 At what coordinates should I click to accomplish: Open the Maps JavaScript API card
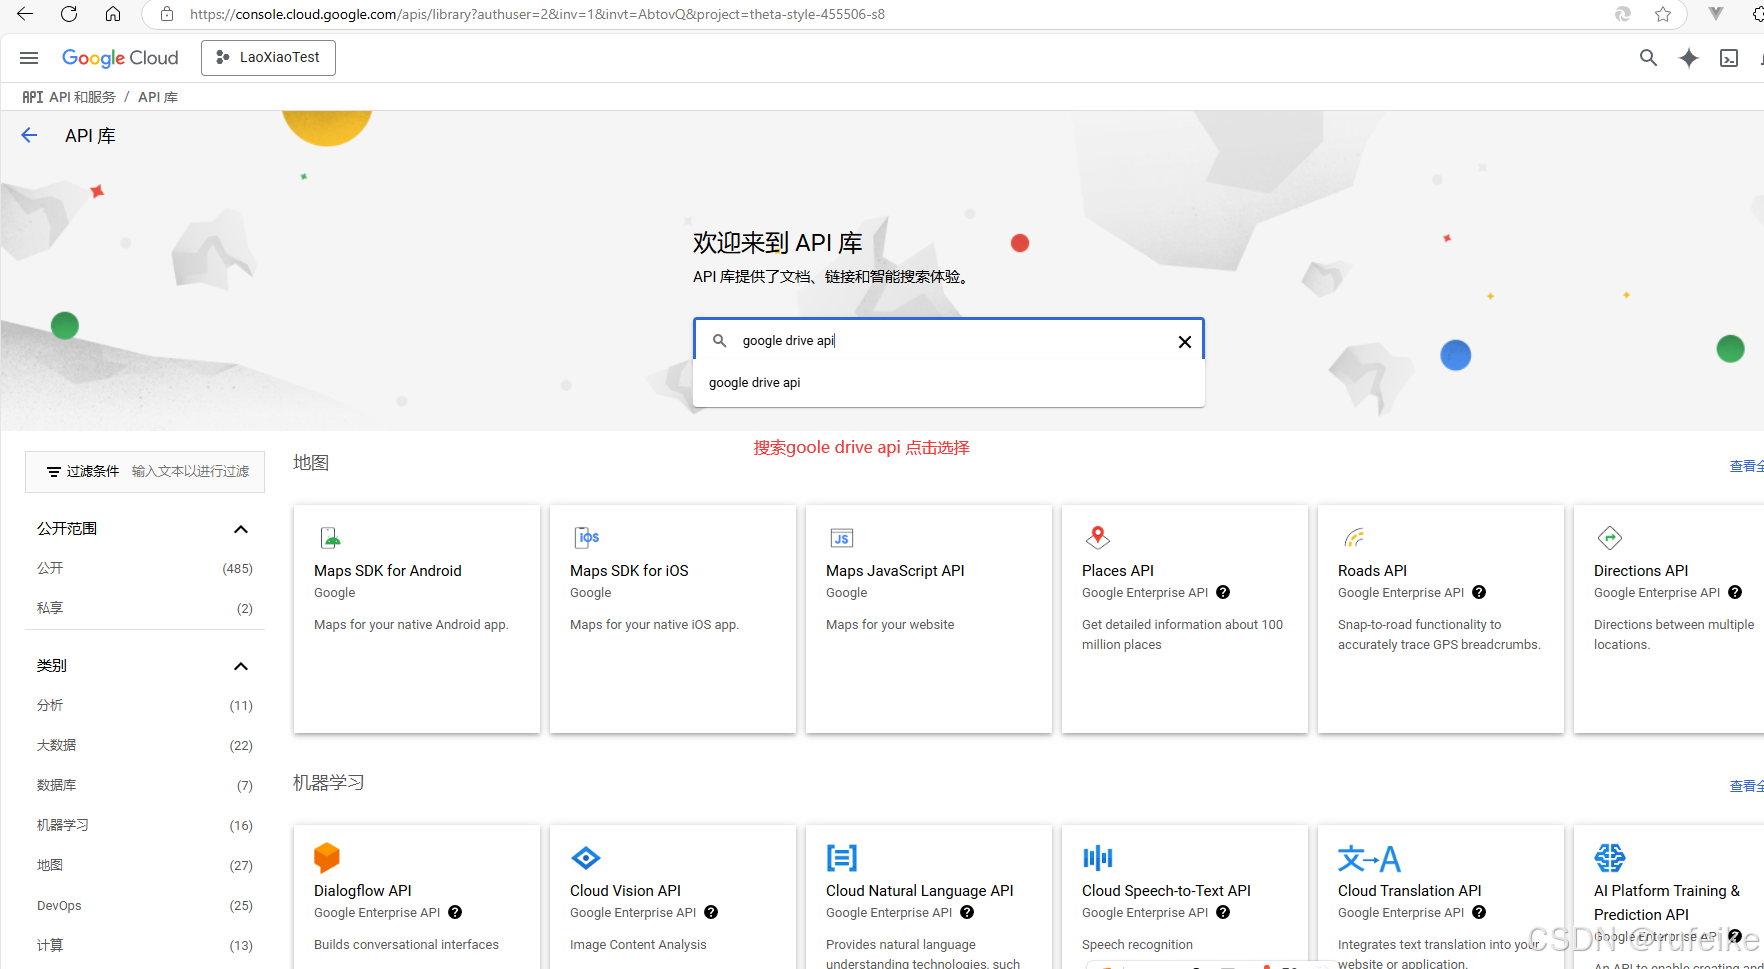coord(929,619)
